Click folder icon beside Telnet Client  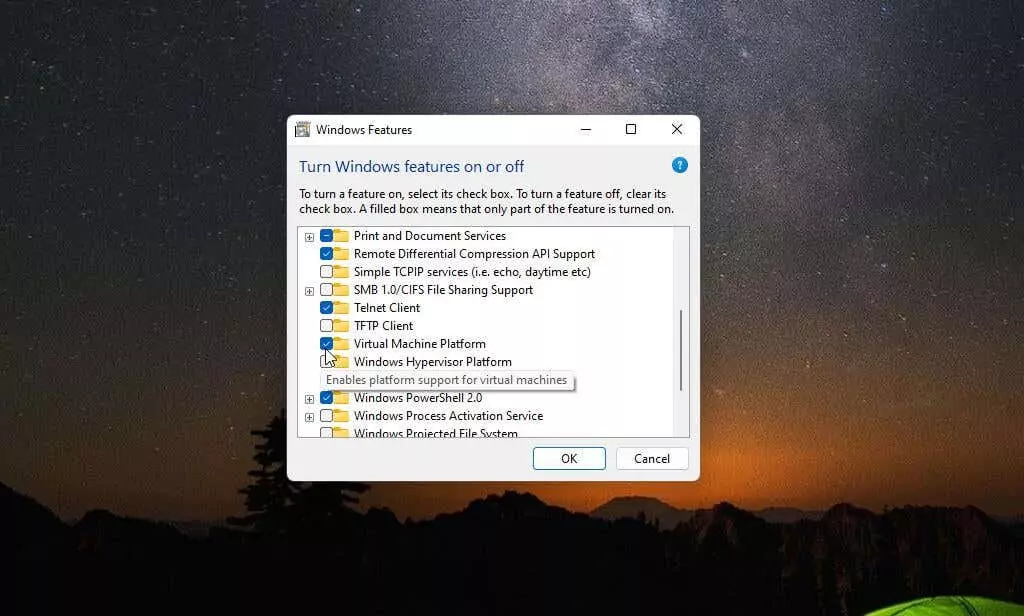(x=341, y=308)
